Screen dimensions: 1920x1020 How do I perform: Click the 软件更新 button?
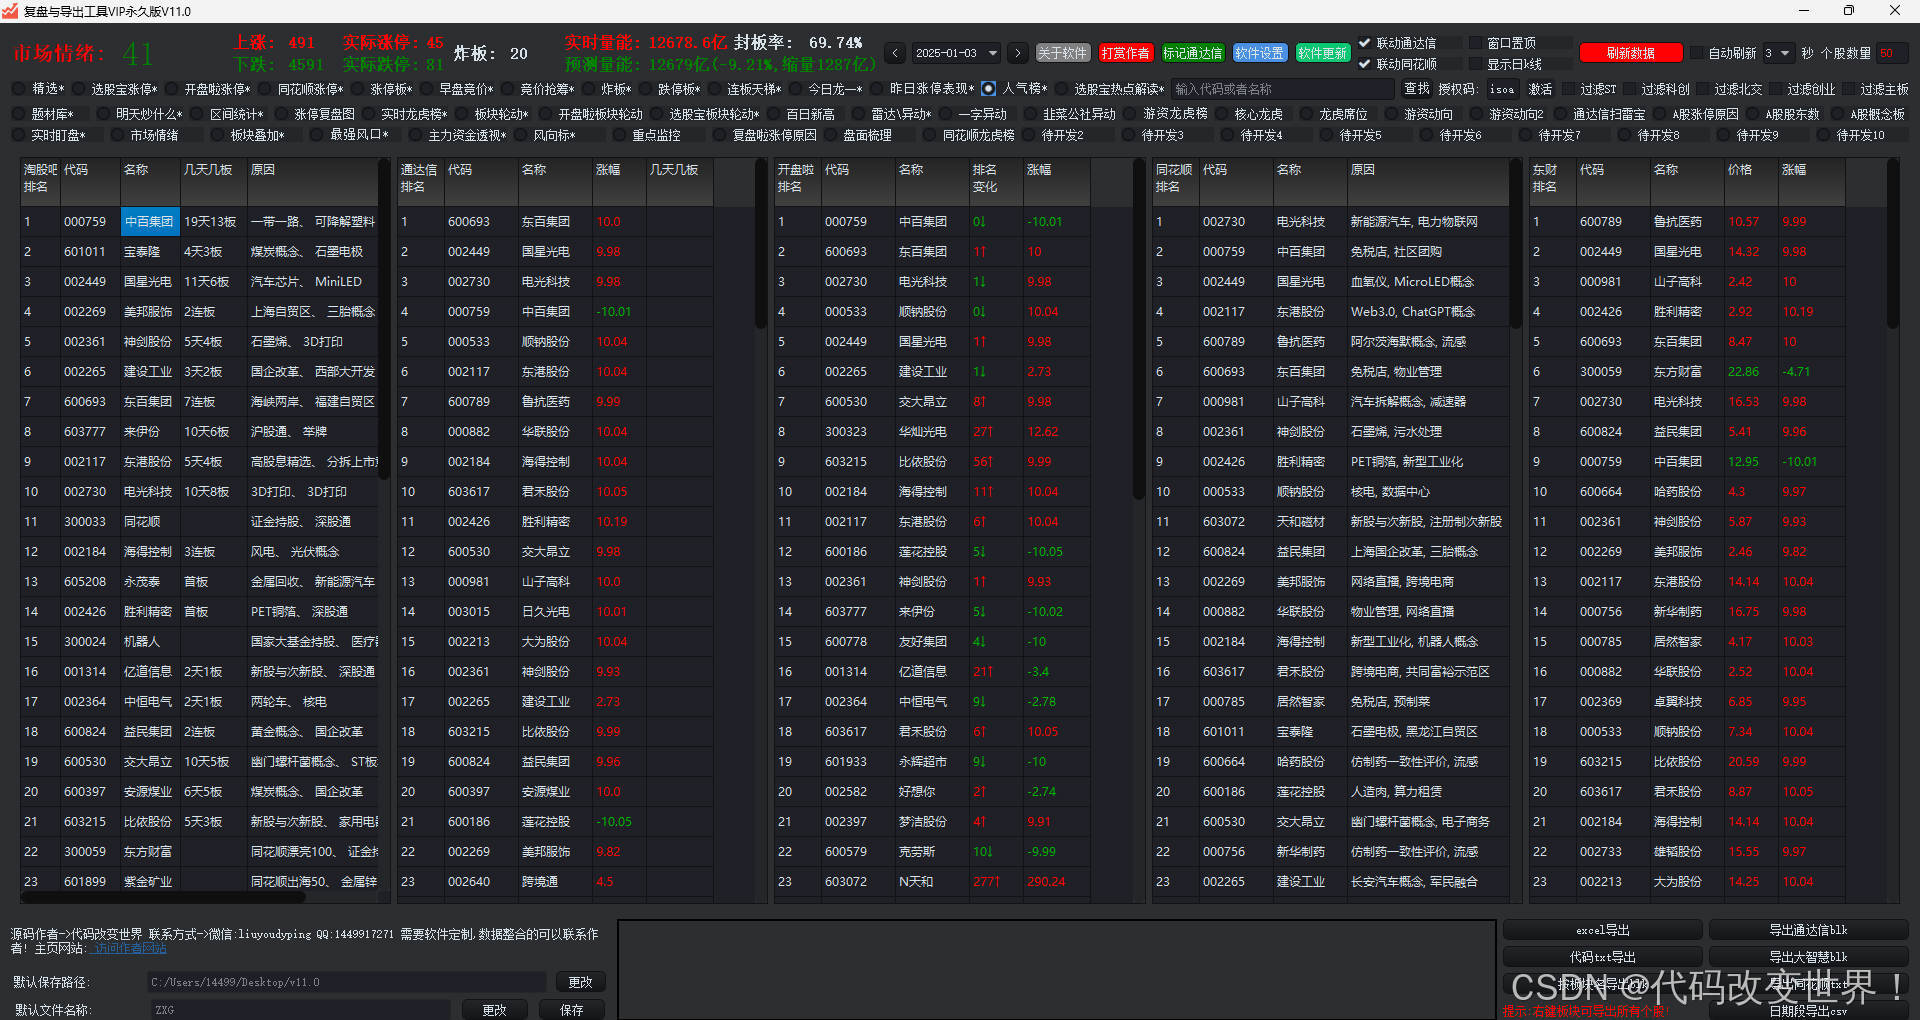coord(1322,53)
